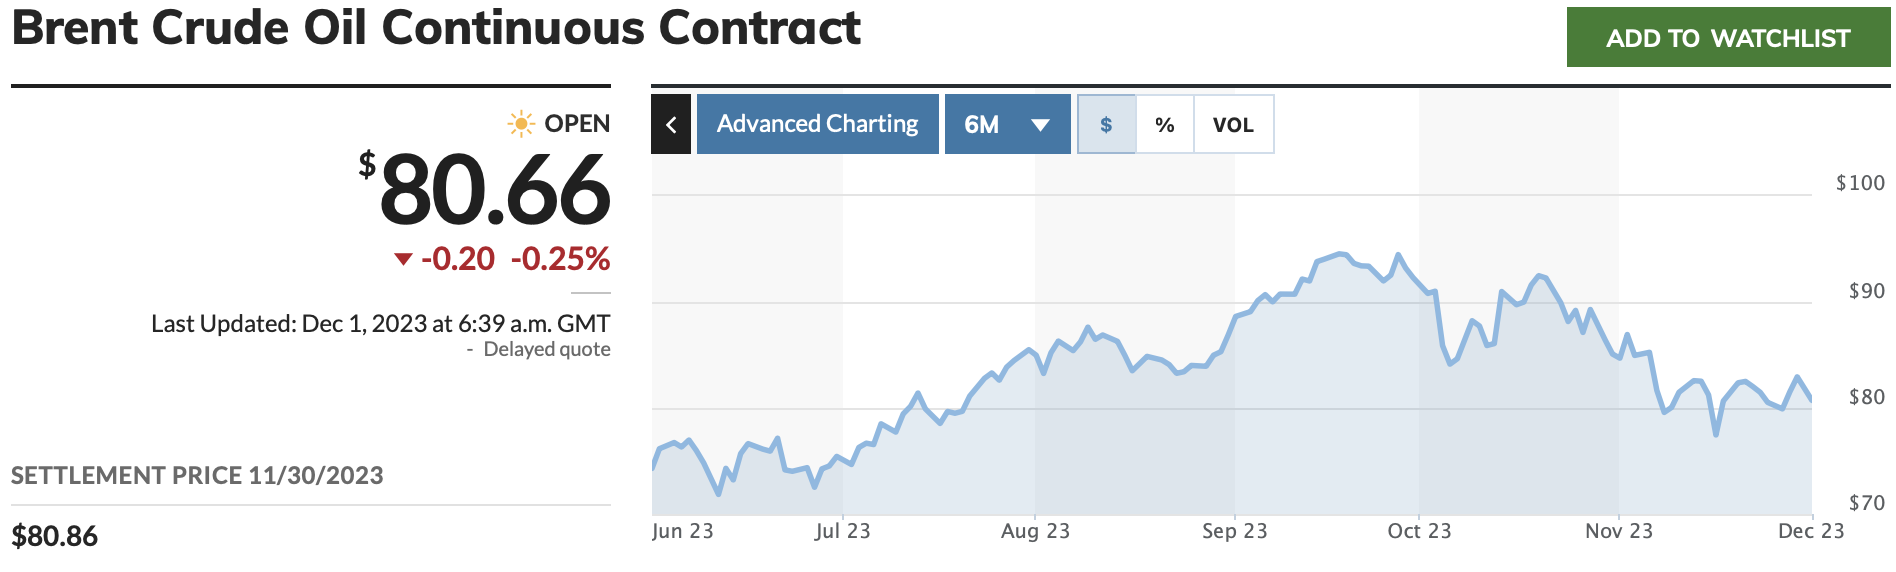This screenshot has height=572, width=1896.
Task: Click the sun market-open status icon
Action: click(521, 124)
